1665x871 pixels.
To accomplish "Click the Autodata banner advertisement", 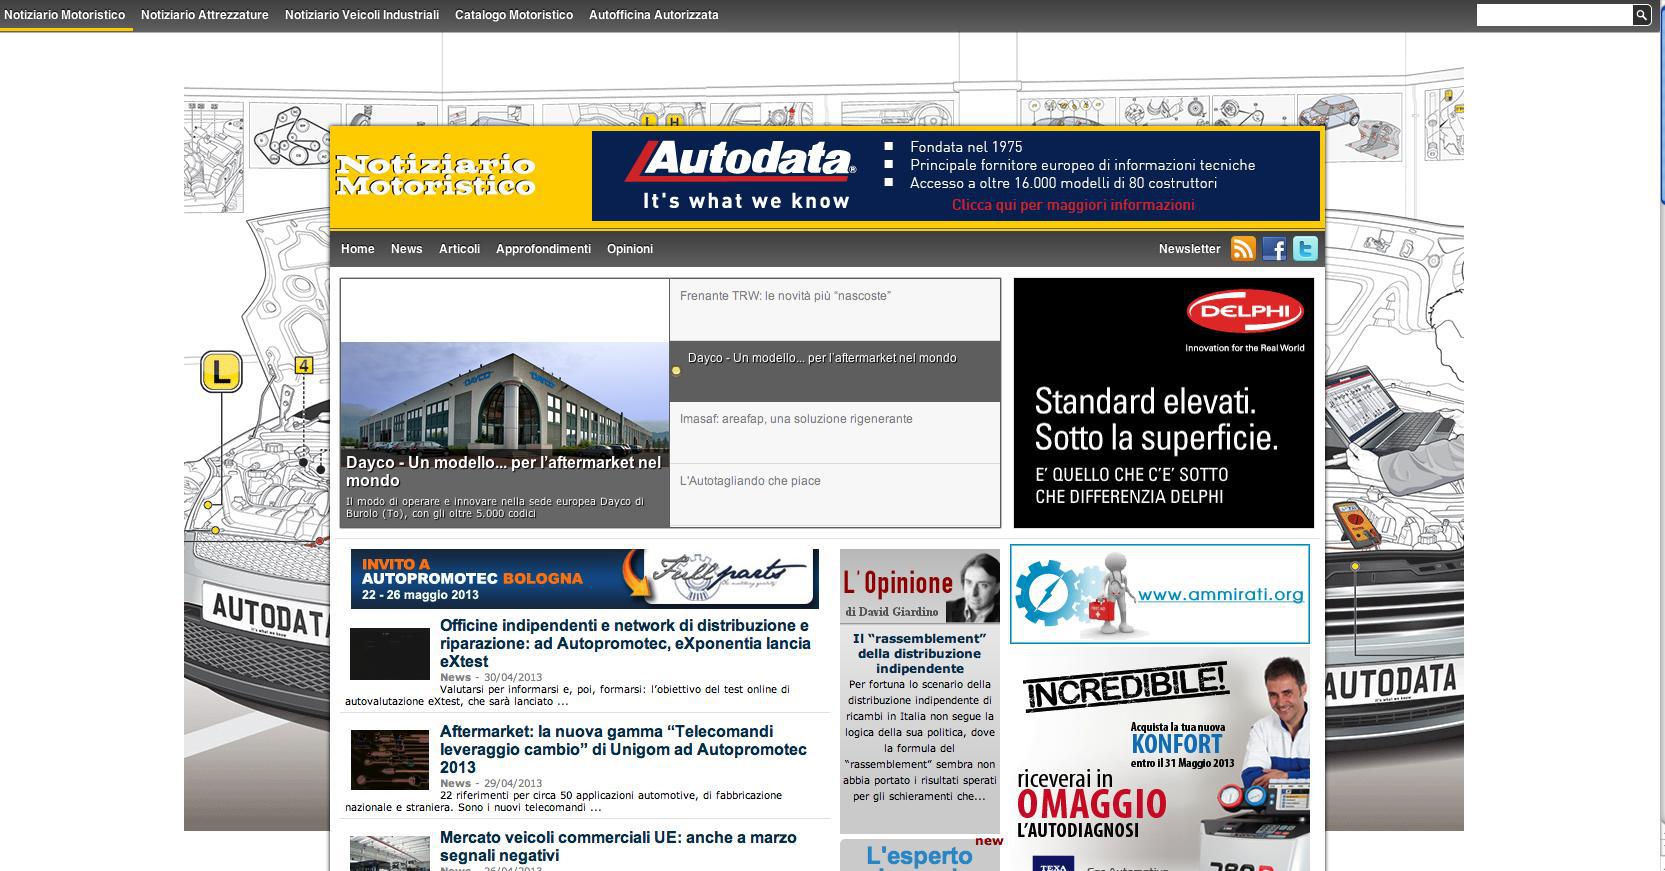I will pos(956,176).
